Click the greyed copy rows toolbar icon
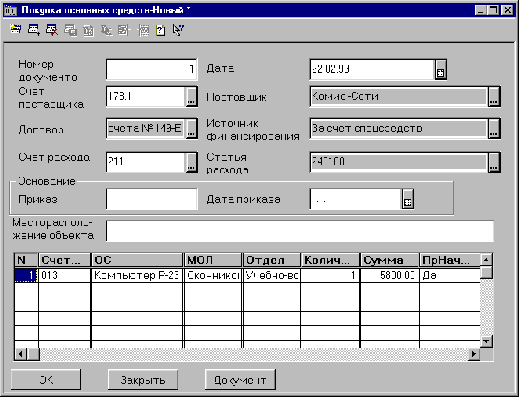 point(70,30)
